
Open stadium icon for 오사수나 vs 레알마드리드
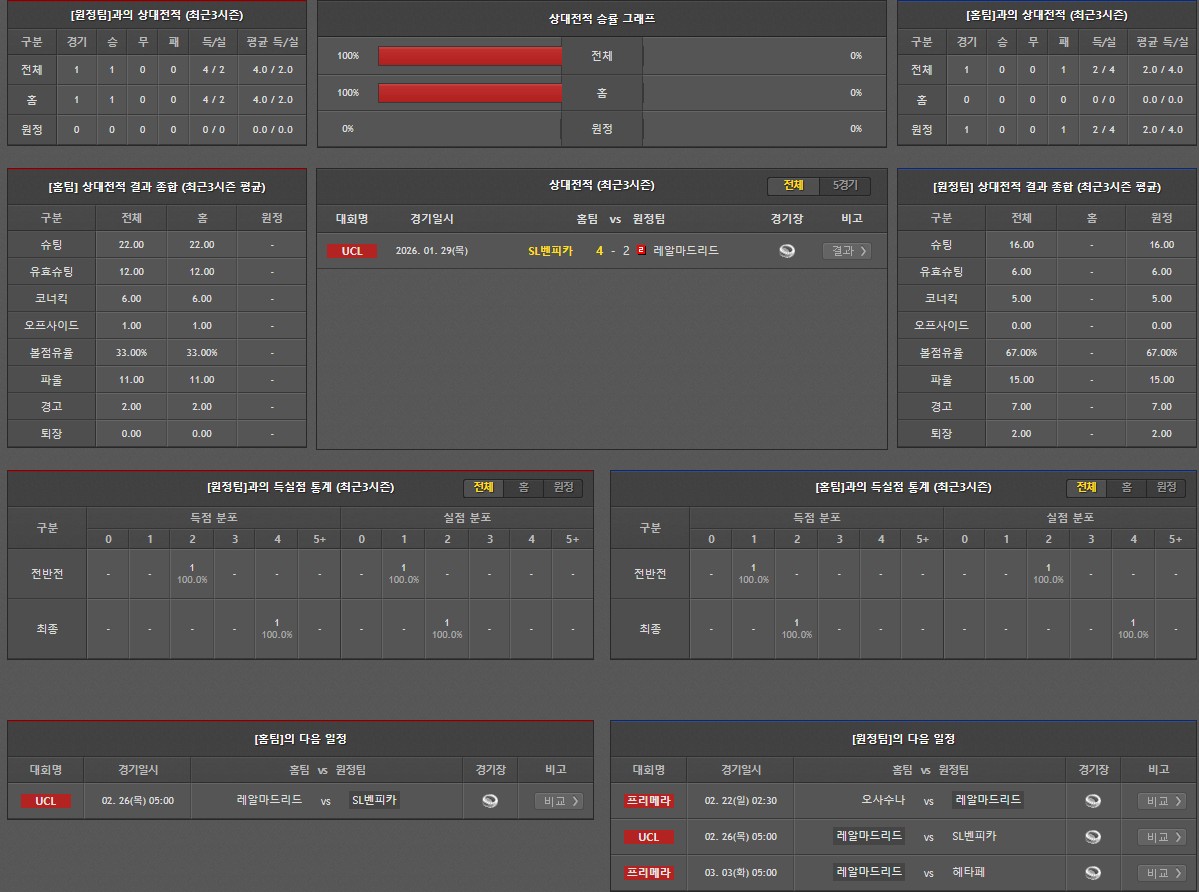click(x=1092, y=801)
